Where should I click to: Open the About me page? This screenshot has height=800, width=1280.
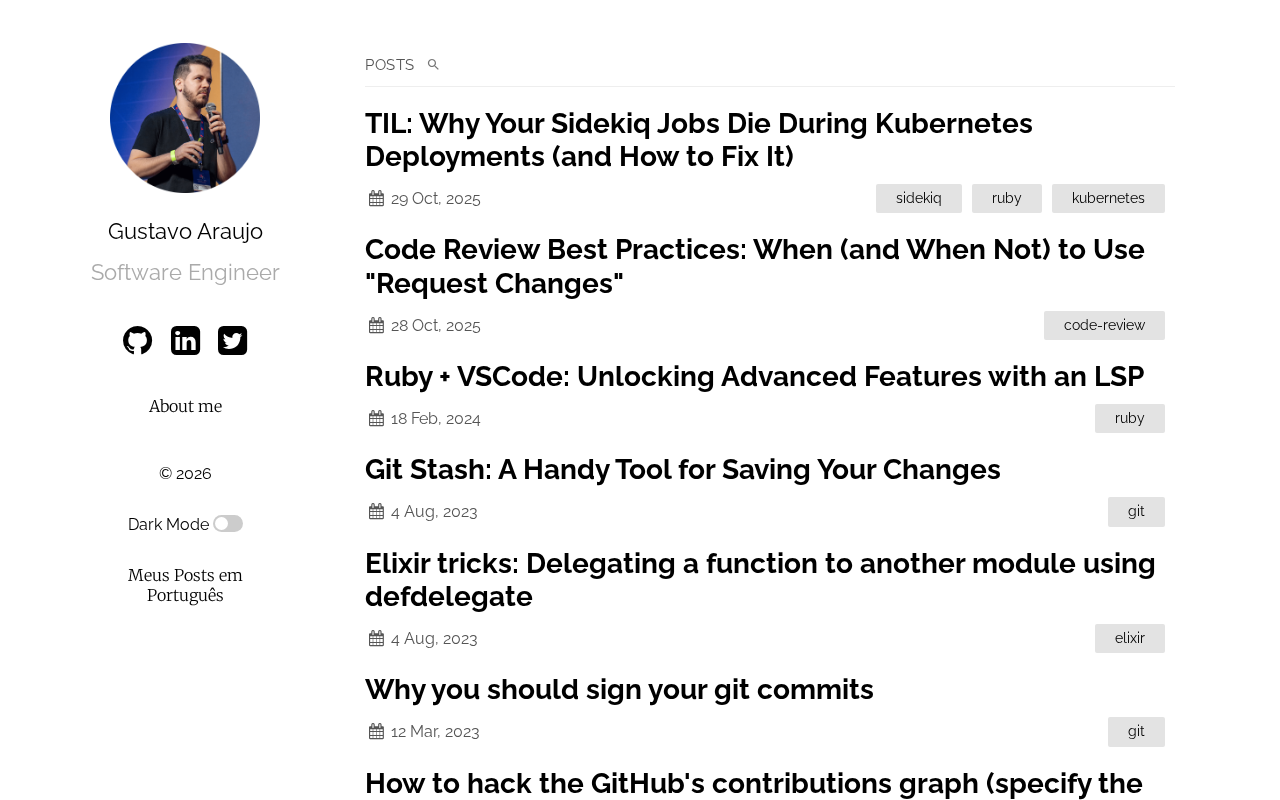point(185,406)
